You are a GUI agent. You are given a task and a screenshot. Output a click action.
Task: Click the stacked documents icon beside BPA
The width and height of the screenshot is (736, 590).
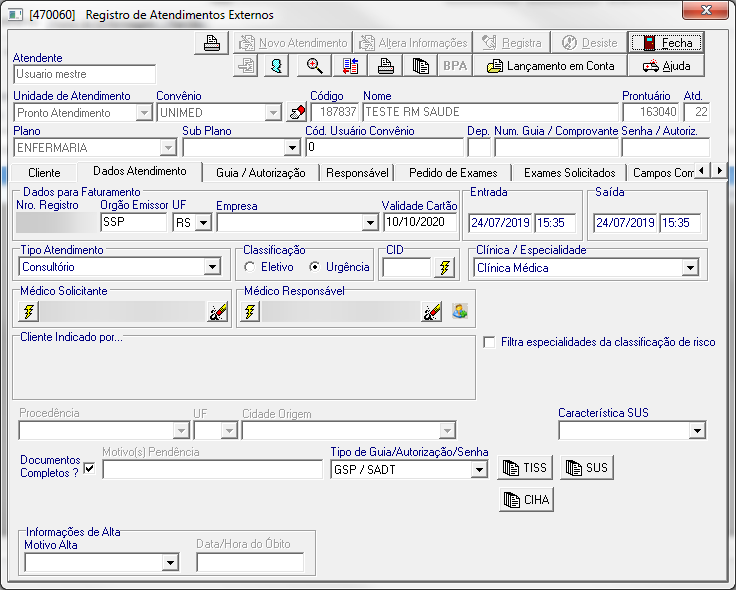tap(420, 66)
